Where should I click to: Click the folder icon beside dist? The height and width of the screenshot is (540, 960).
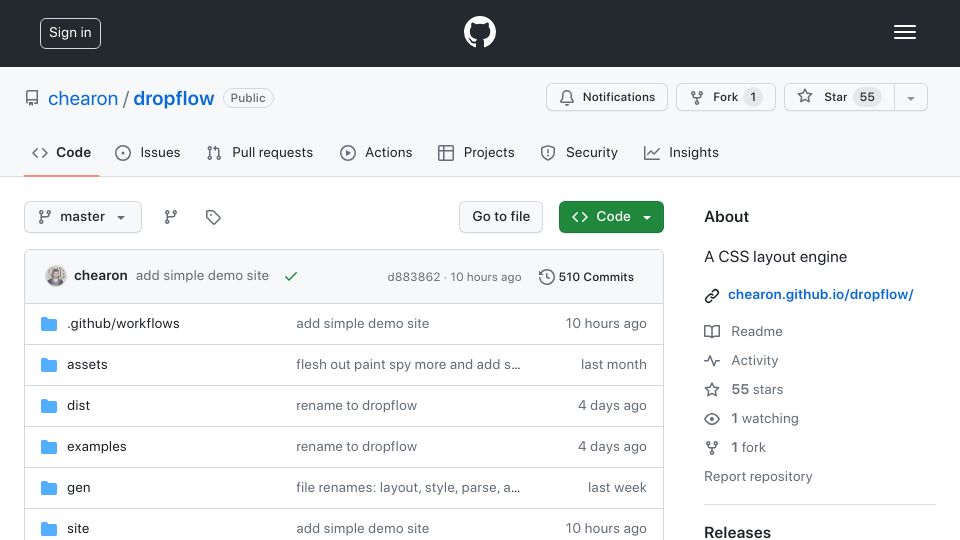click(x=49, y=406)
